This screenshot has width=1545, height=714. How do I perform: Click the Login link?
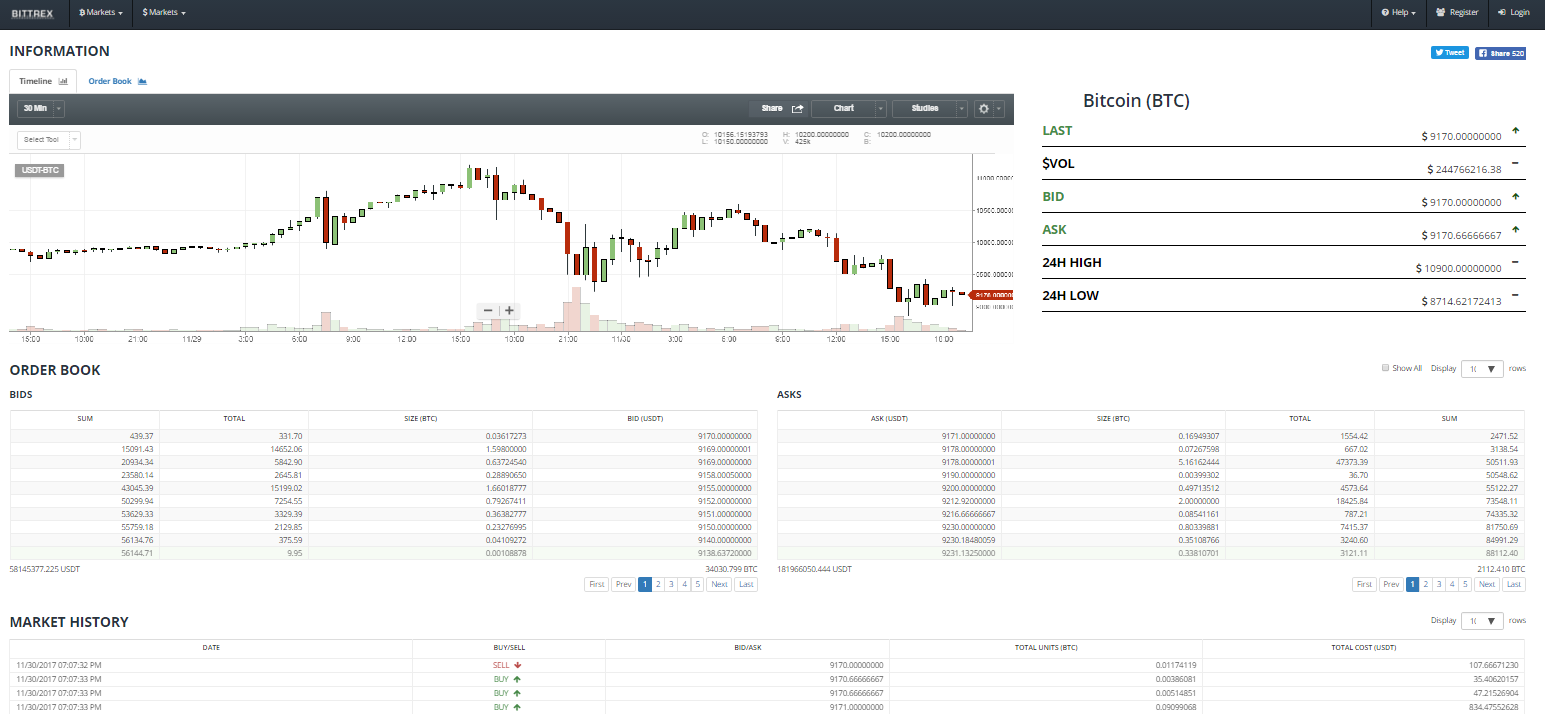[x=1514, y=13]
